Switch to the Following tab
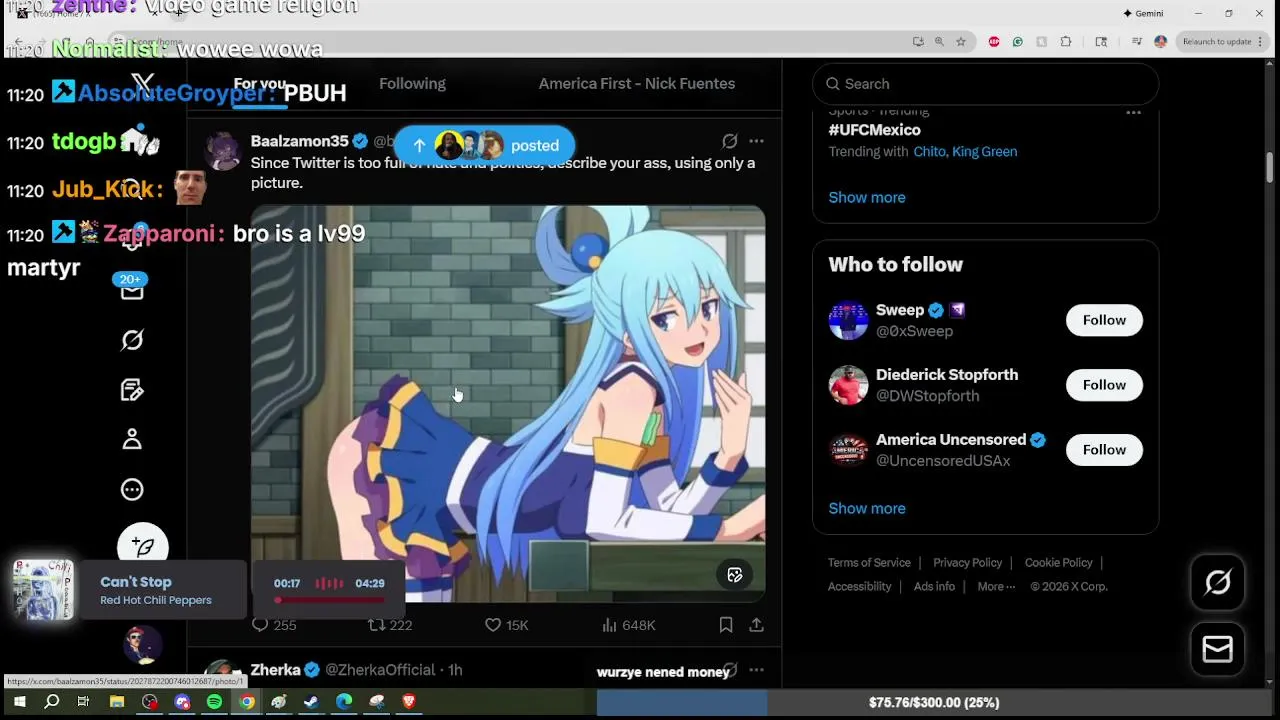This screenshot has width=1280, height=720. [412, 83]
